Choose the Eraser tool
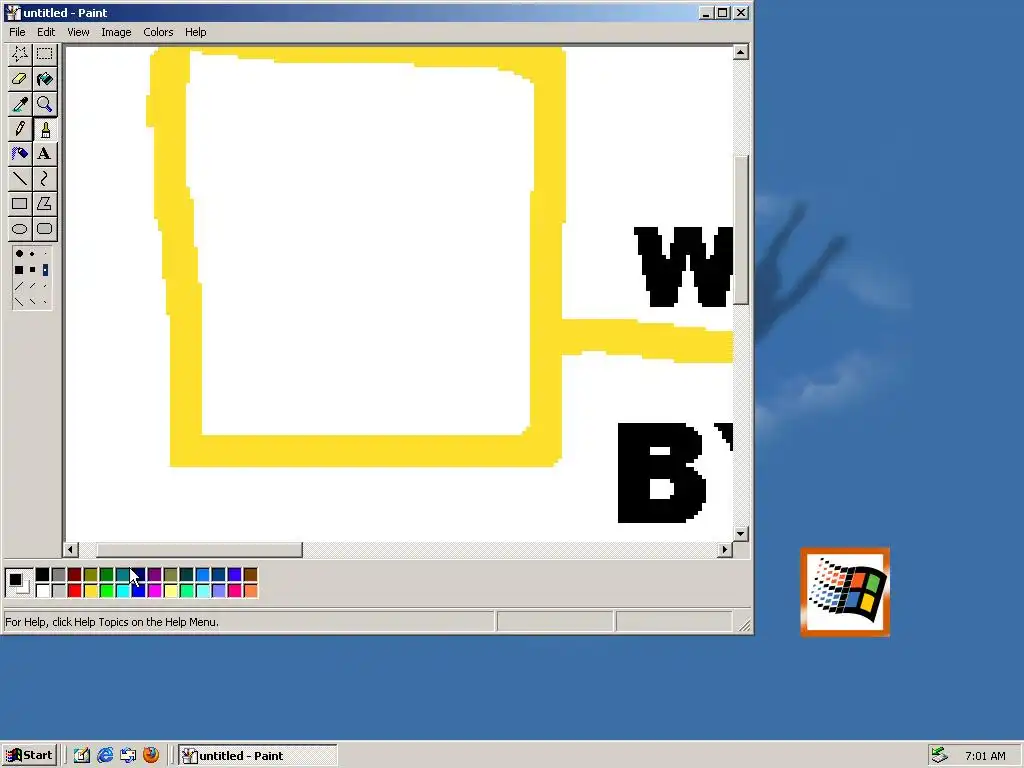Image resolution: width=1024 pixels, height=768 pixels. coord(20,79)
